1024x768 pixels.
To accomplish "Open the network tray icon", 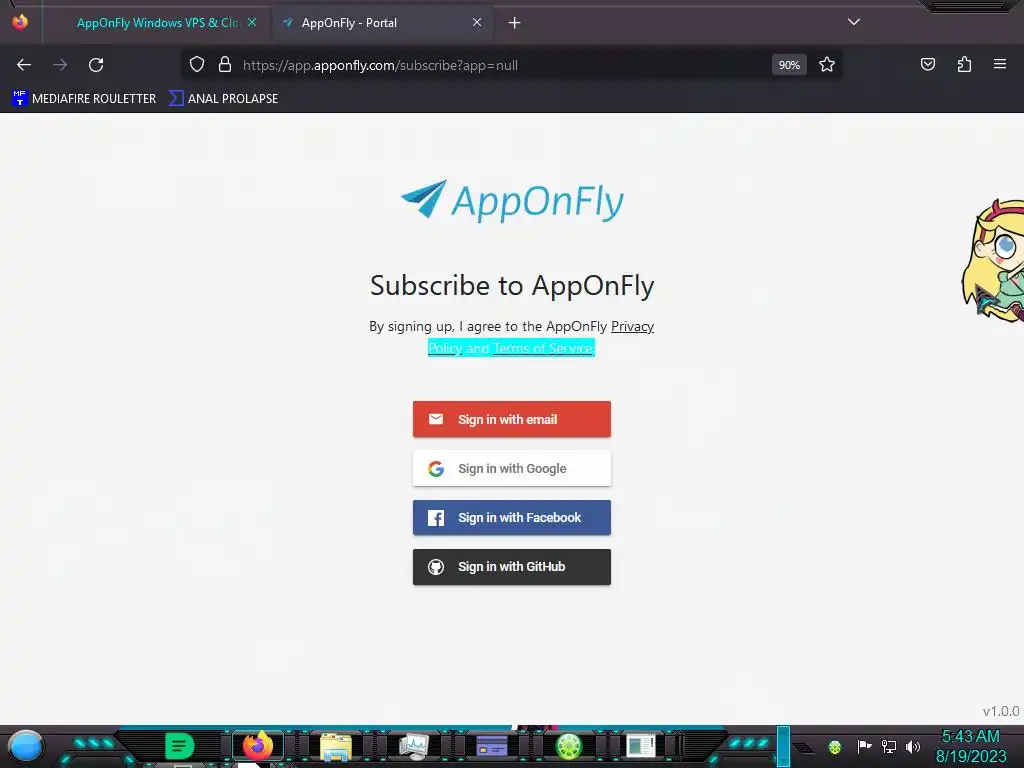I will pos(889,746).
